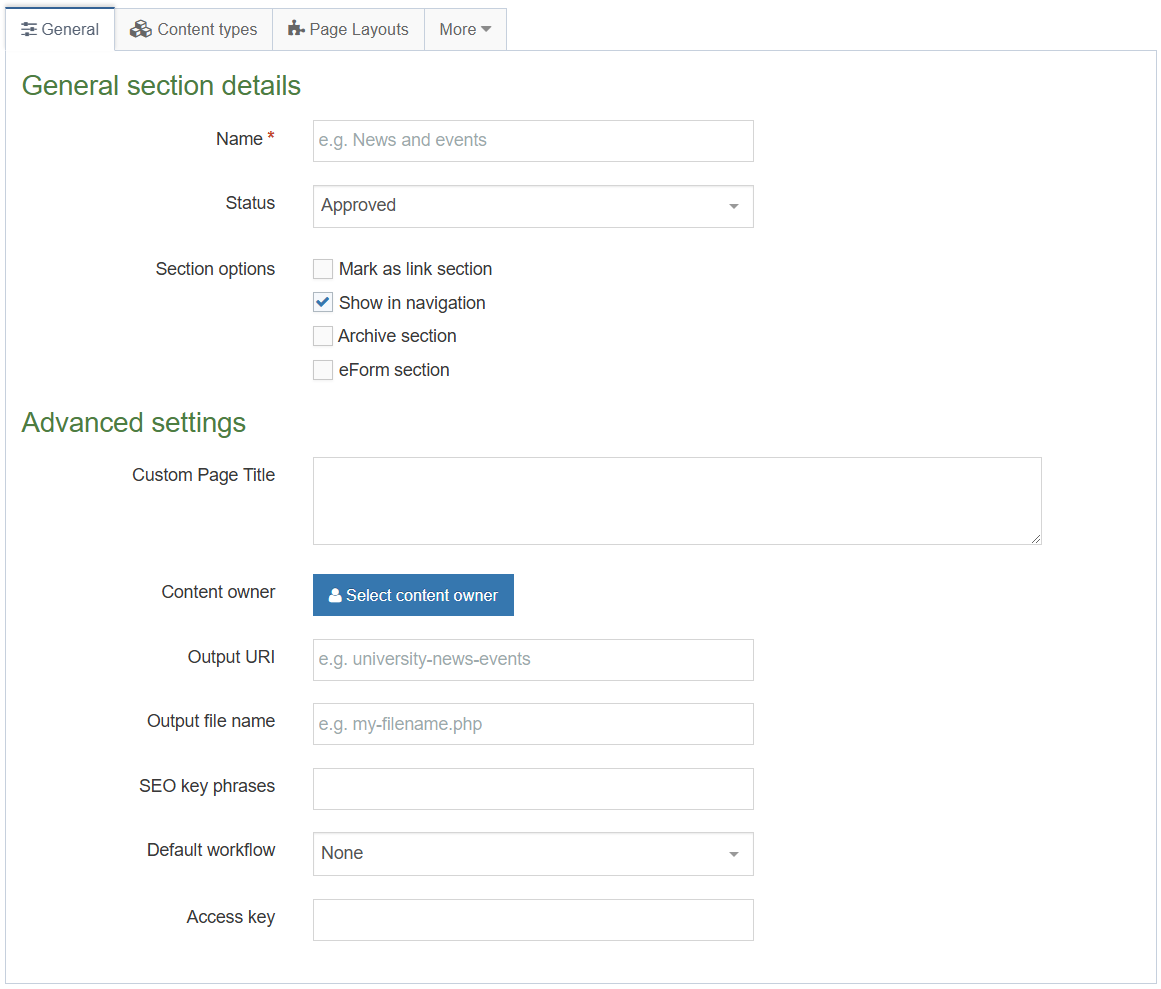Click the puzzle icon on Page Layouts tab
This screenshot has width=1161, height=989.
click(296, 29)
